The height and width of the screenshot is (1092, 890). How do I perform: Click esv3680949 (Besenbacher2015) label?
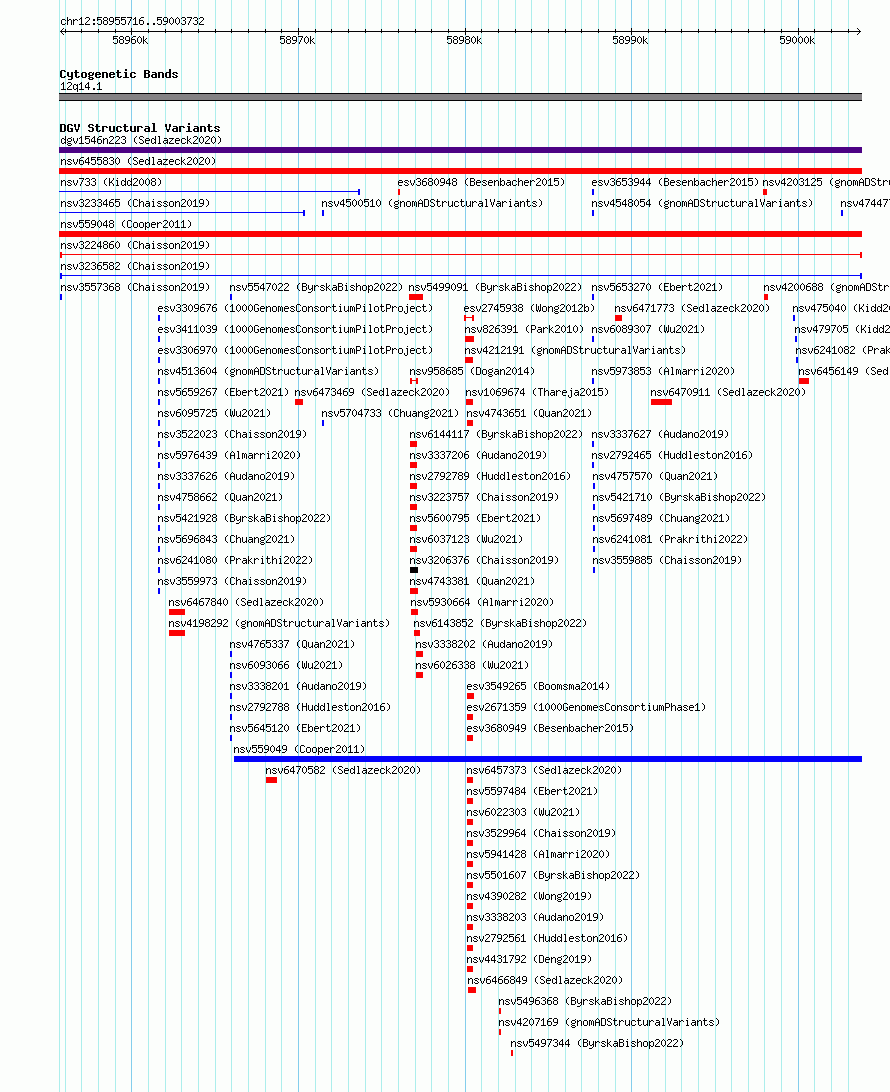tap(550, 728)
